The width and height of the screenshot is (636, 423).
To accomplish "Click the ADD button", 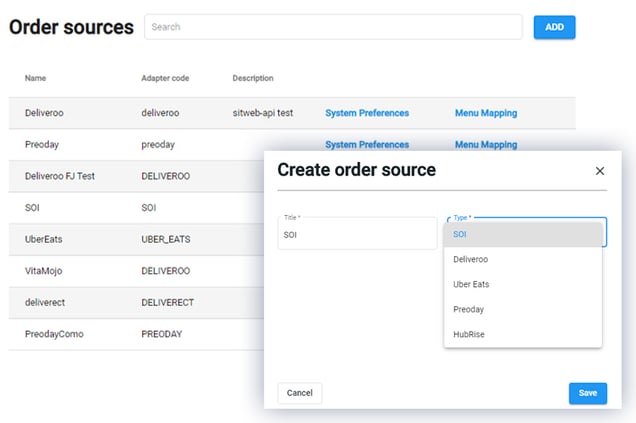I will tap(554, 27).
